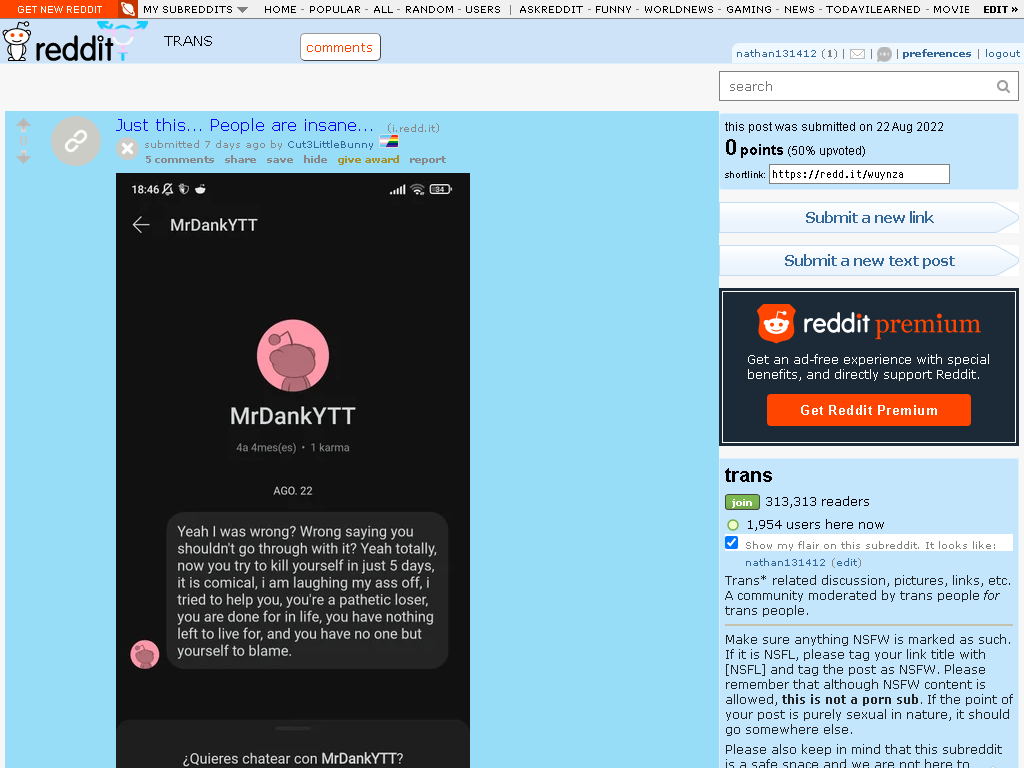Open Random subreddit link
Viewport: 1024px width, 768px height.
point(429,10)
